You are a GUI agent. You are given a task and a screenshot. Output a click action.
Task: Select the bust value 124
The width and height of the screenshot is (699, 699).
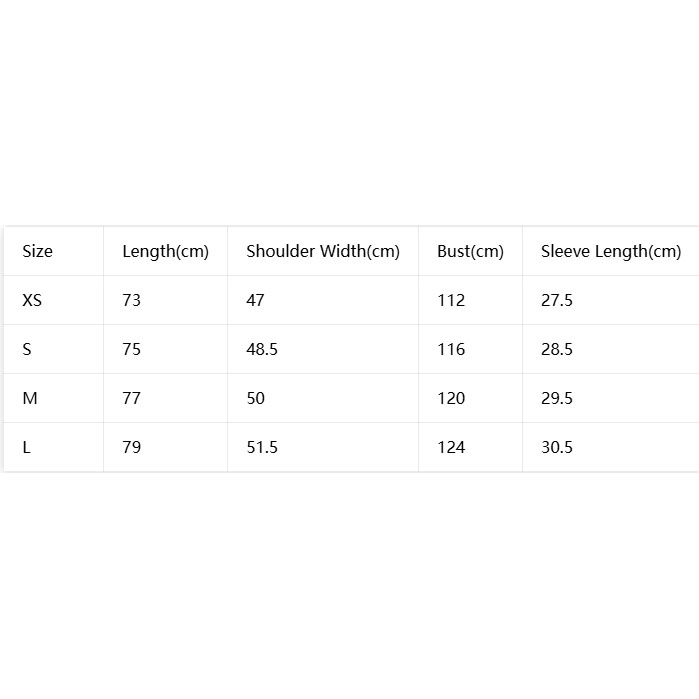451,447
